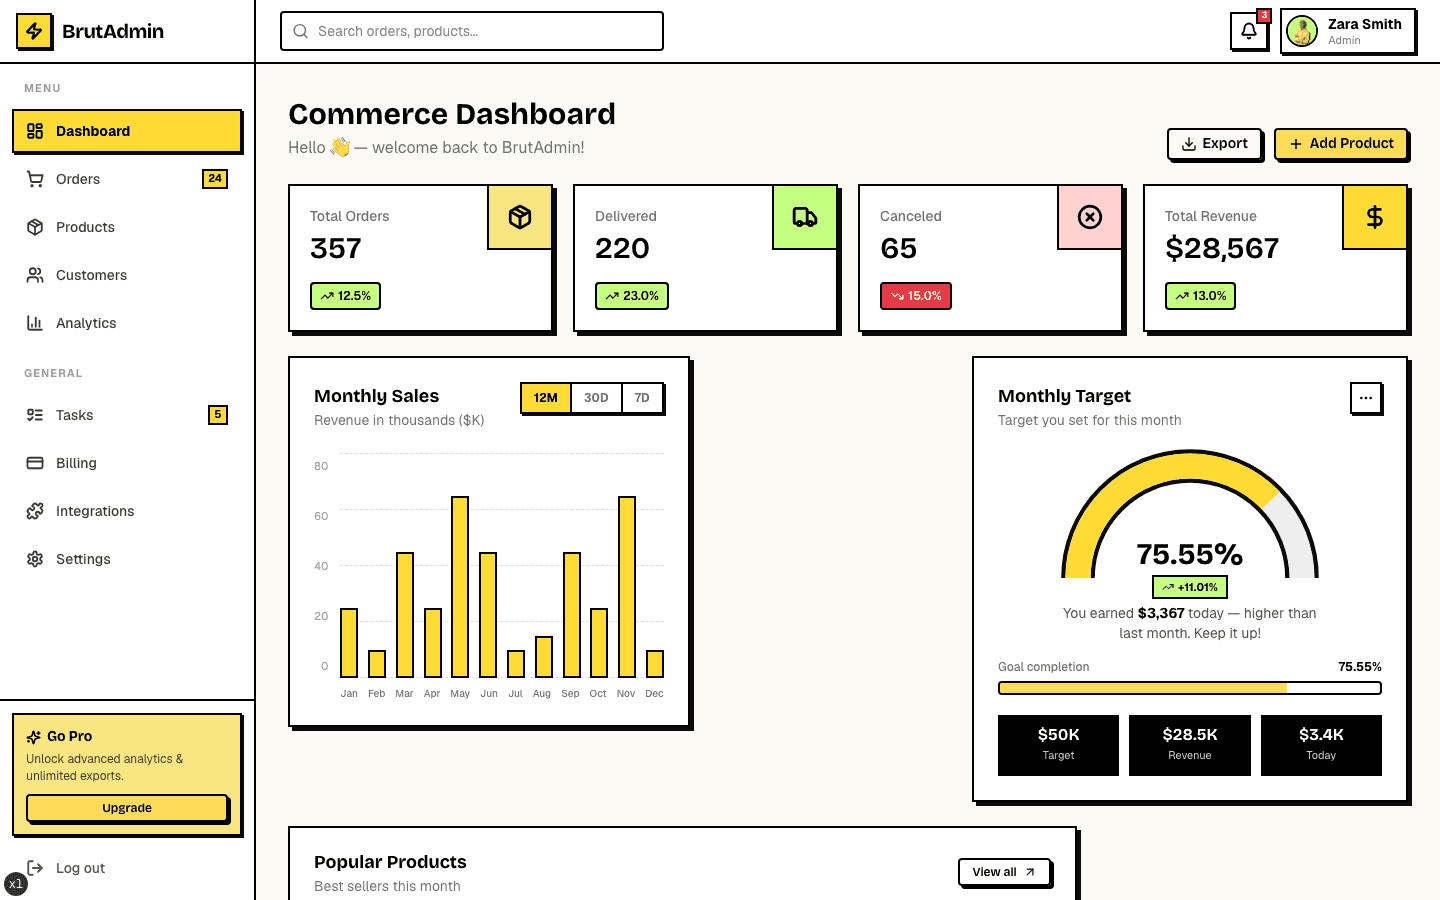Click Zara Smith's avatar picture
Viewport: 1440px width, 900px height.
coord(1302,31)
